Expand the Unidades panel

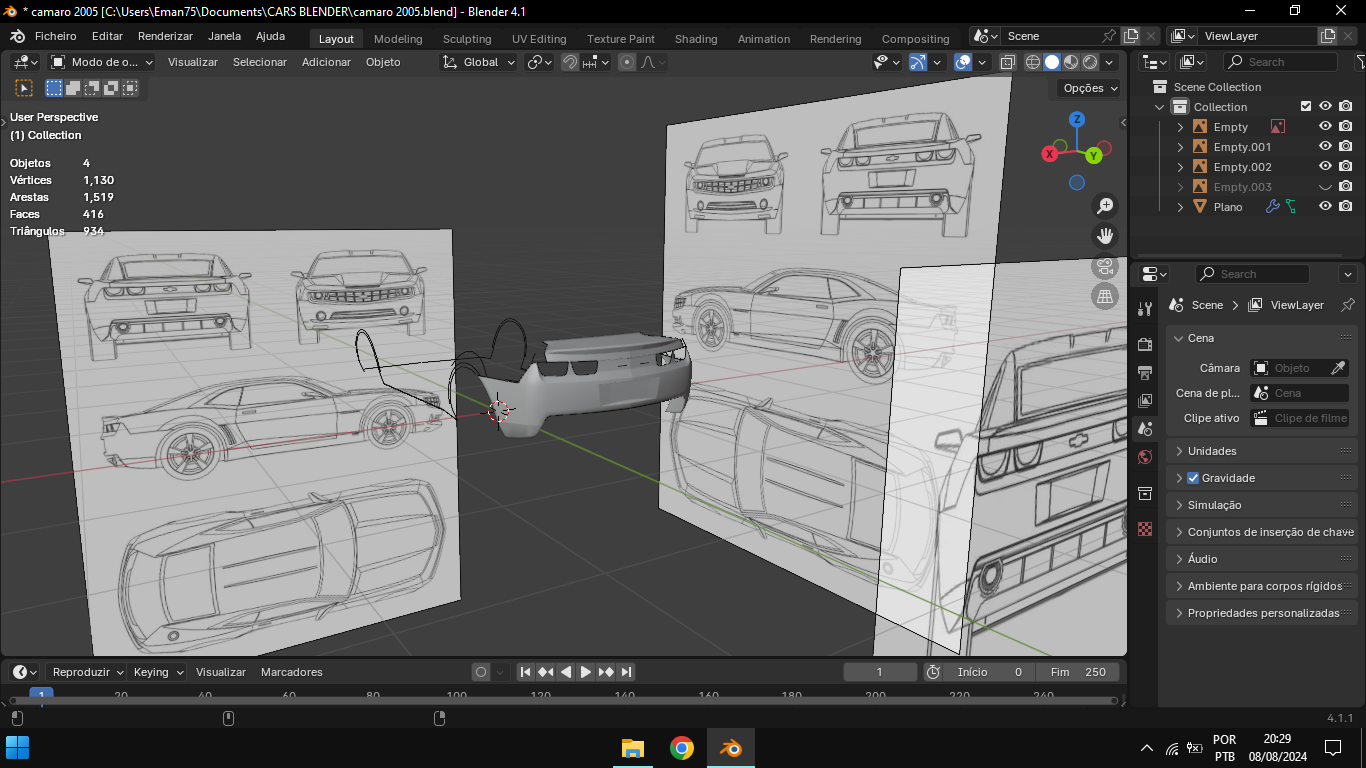coord(1212,451)
